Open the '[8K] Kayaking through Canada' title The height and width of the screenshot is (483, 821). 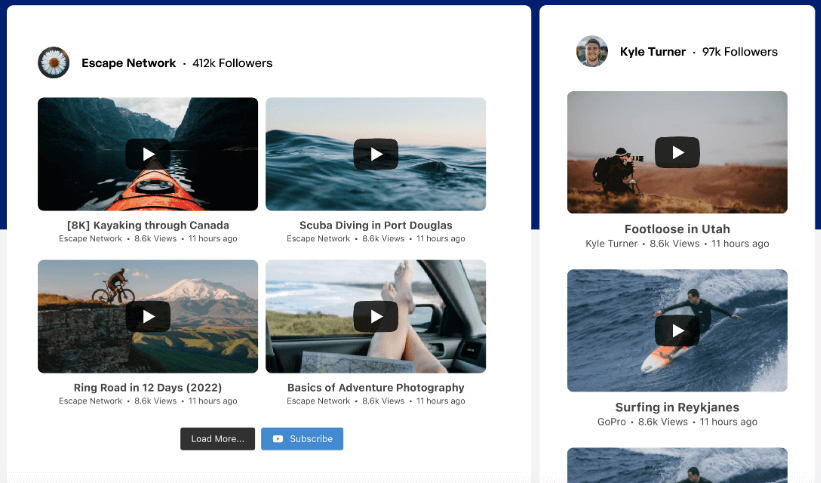pos(148,225)
